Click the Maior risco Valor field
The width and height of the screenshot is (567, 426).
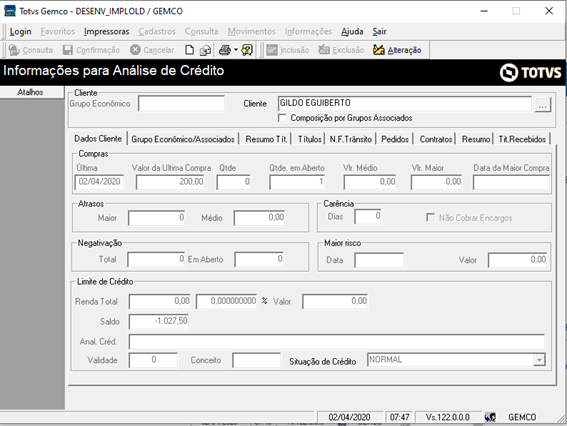[x=518, y=260]
